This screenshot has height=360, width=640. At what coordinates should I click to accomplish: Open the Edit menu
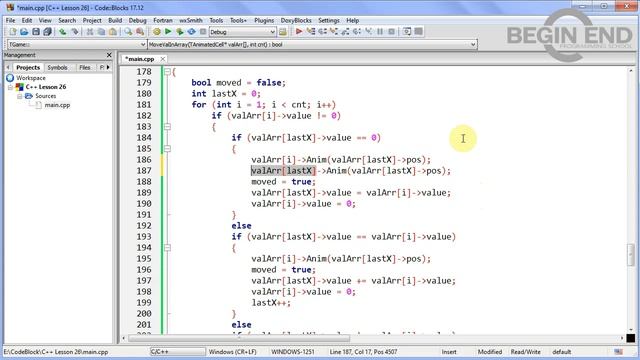click(27, 20)
